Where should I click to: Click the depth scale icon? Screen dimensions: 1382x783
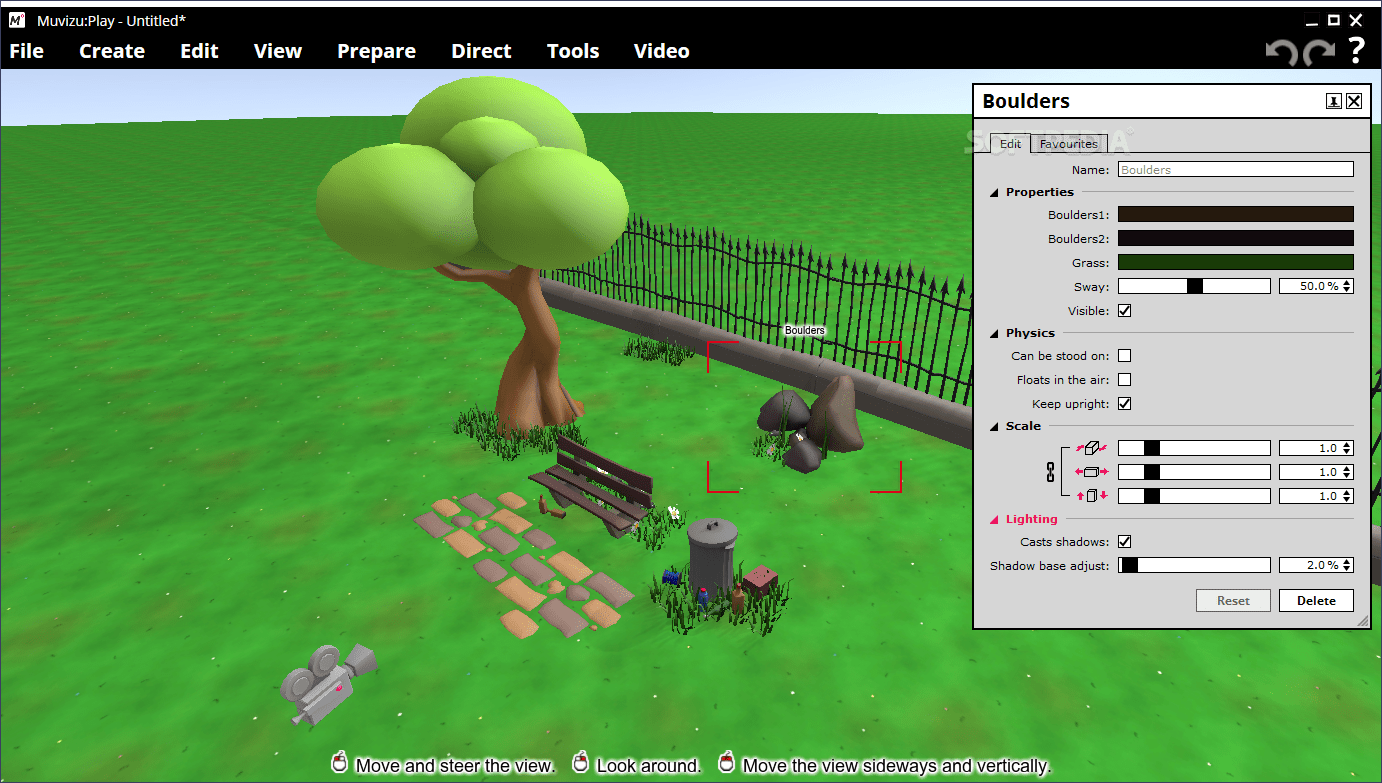click(x=1091, y=448)
